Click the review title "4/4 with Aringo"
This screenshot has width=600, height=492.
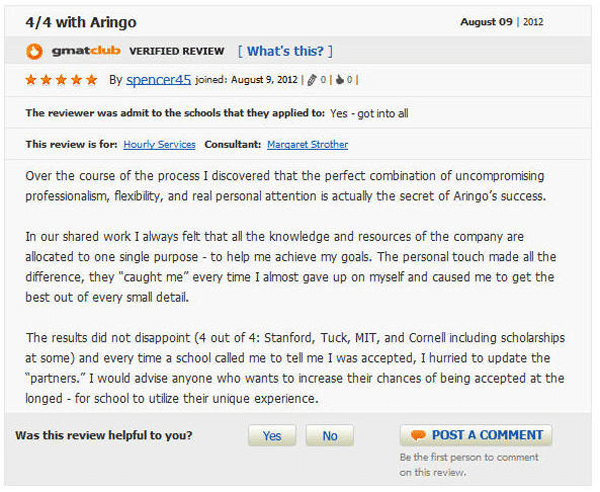click(x=81, y=22)
